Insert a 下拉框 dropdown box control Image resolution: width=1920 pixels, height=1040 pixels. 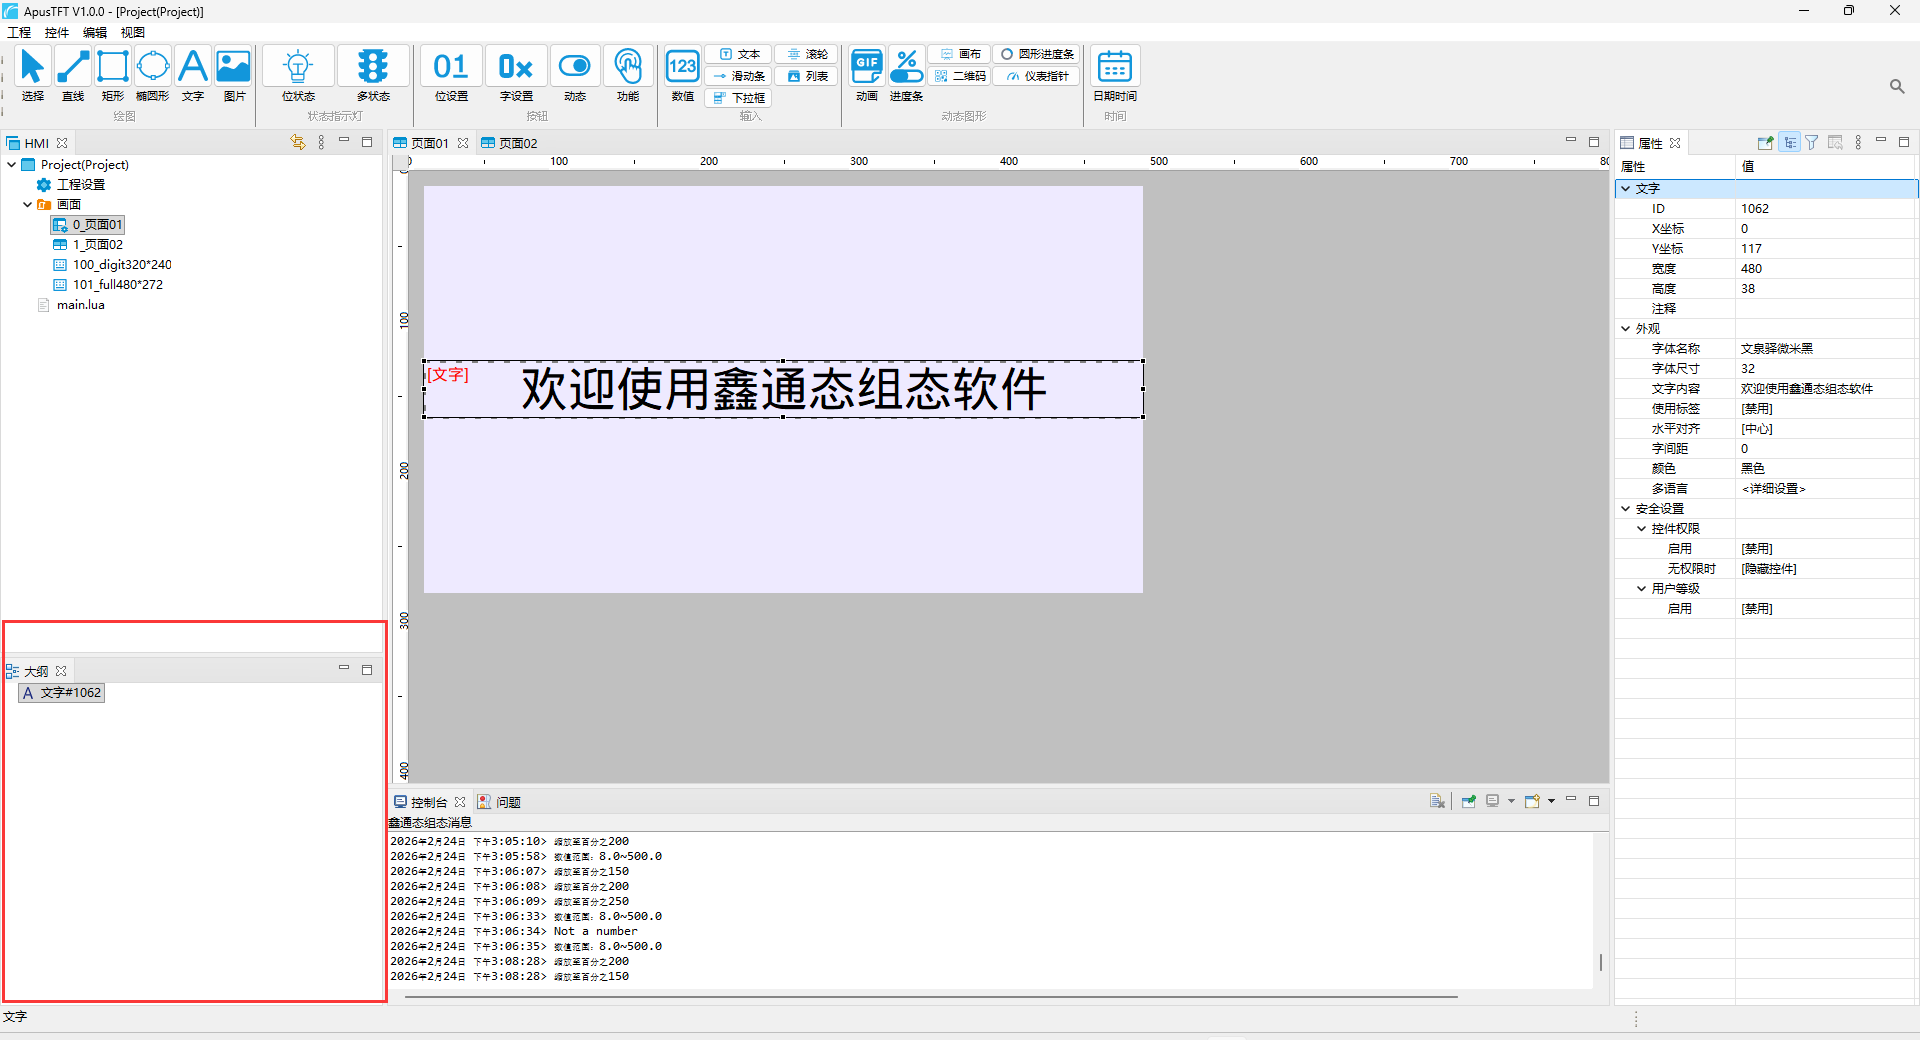[x=740, y=98]
